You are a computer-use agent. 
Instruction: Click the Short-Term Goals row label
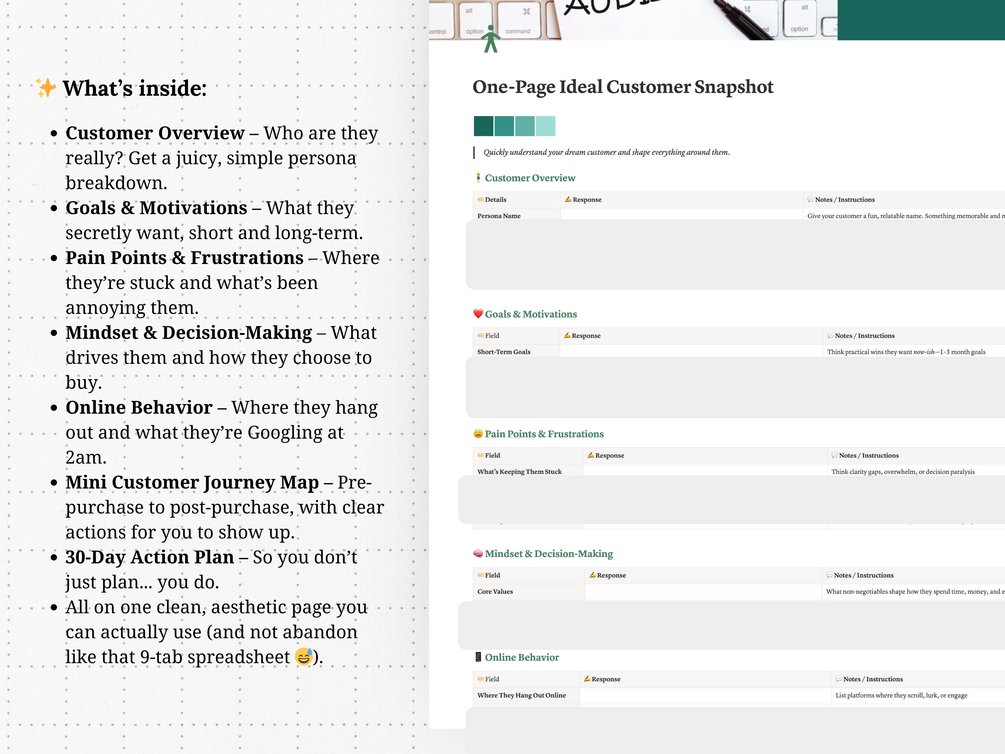click(x=504, y=351)
